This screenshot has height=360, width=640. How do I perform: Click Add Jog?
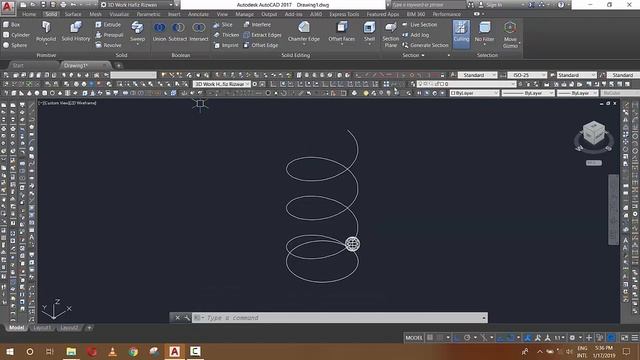(416, 35)
